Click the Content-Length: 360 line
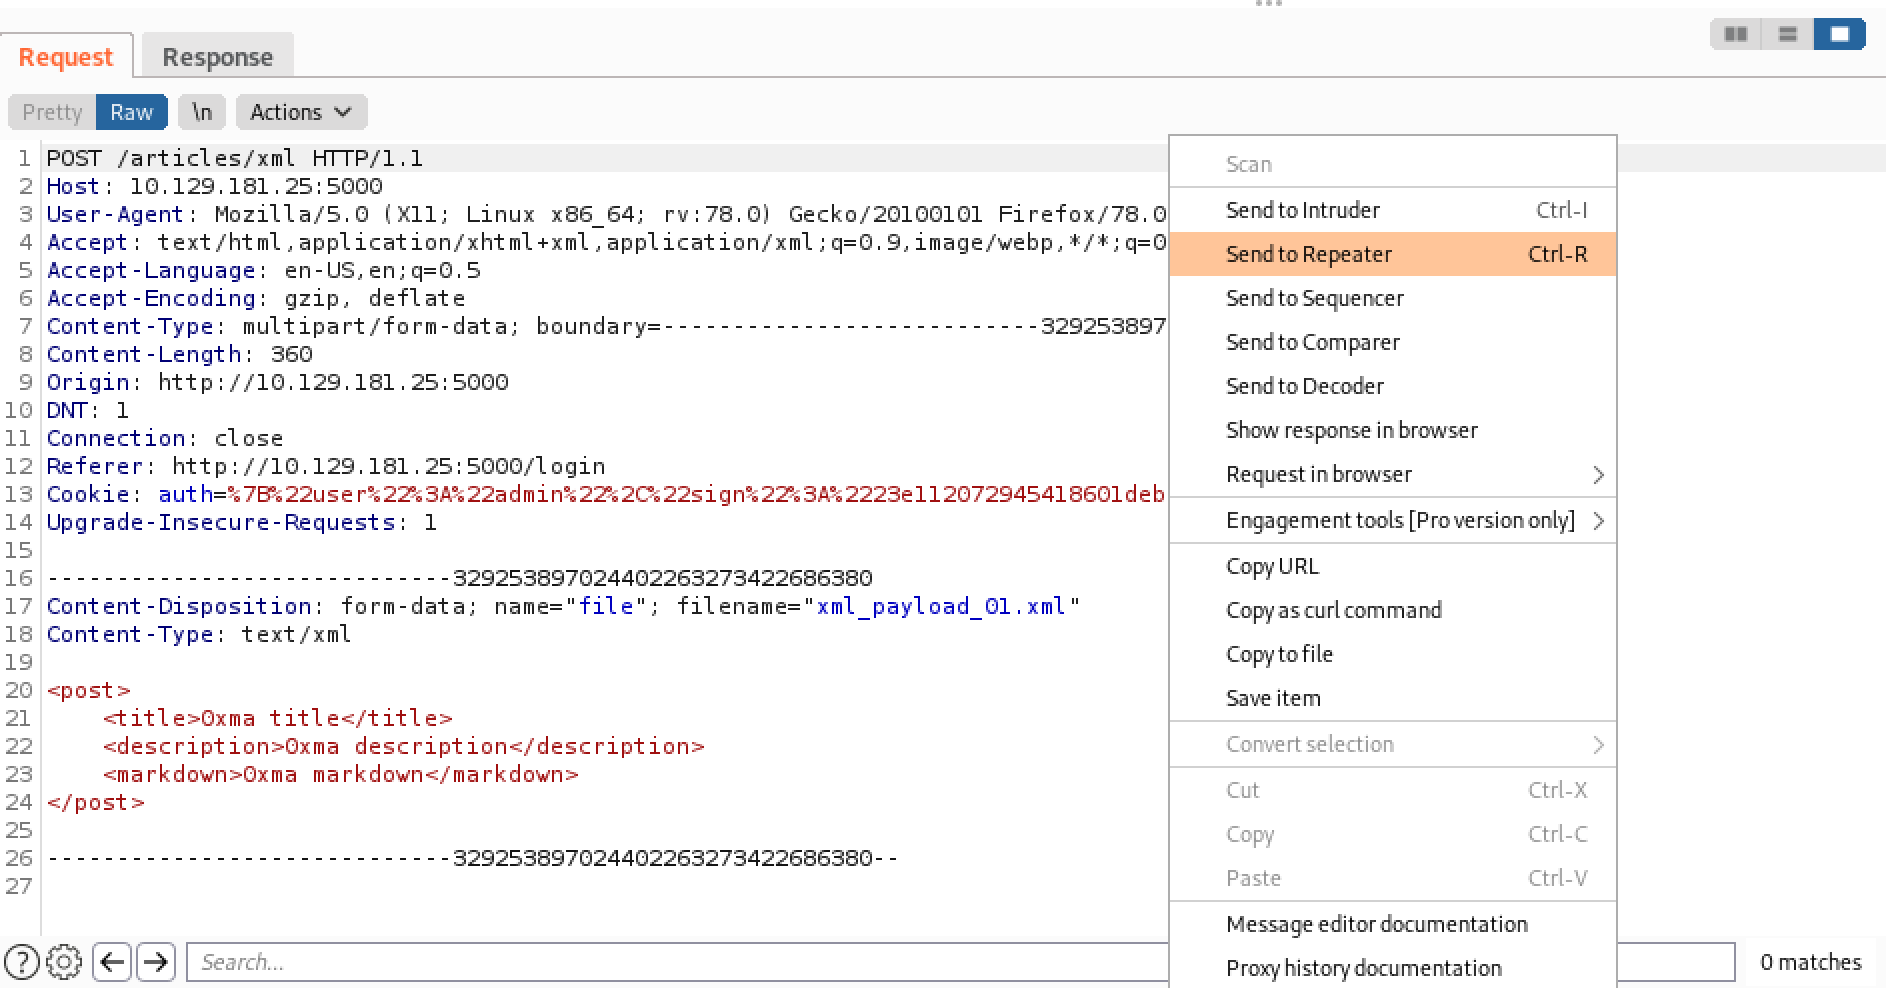The width and height of the screenshot is (1886, 988). coord(180,354)
